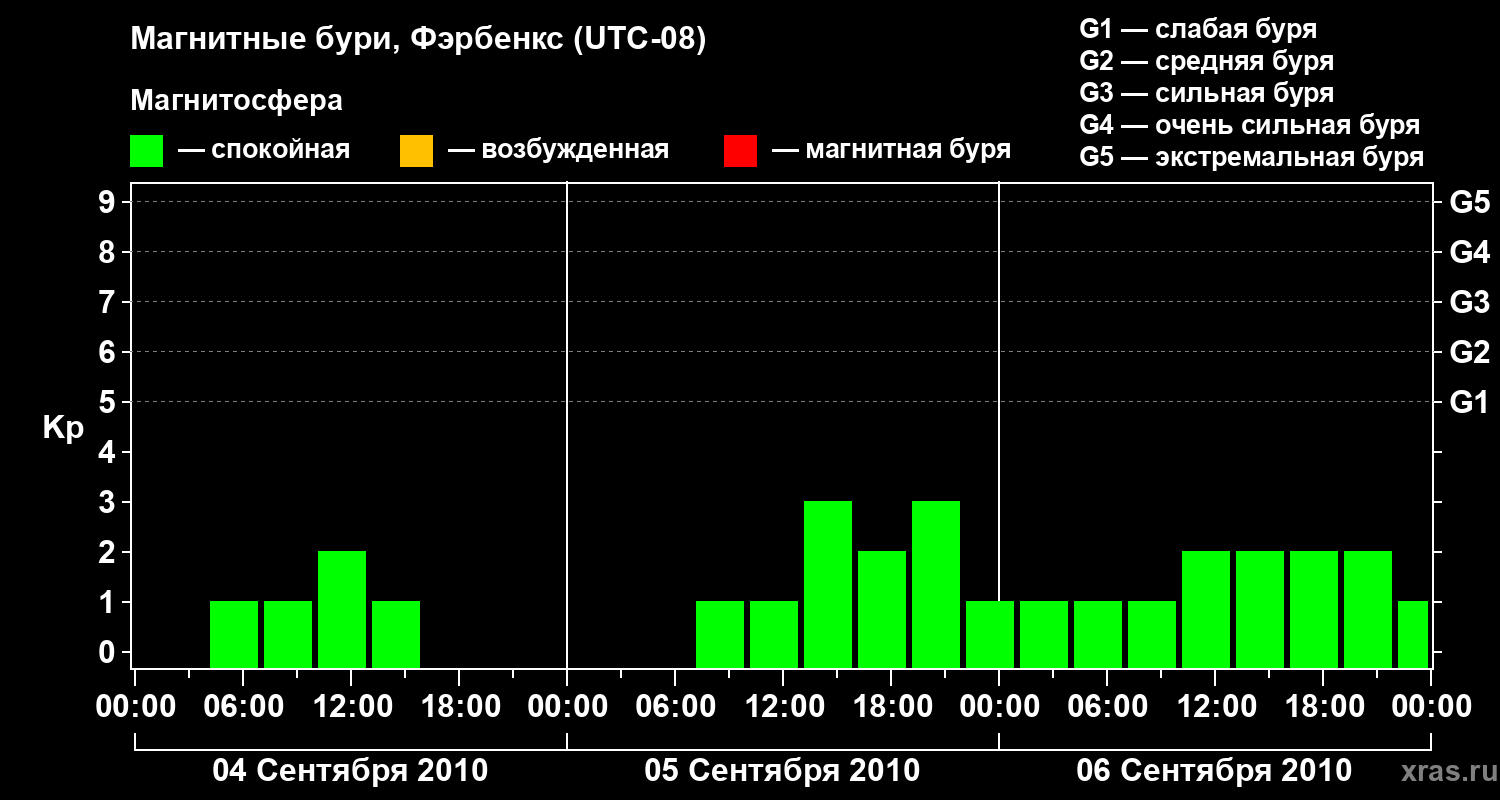Click the right-axis 'G1' storm level label
The image size is (1500, 800).
point(1470,403)
